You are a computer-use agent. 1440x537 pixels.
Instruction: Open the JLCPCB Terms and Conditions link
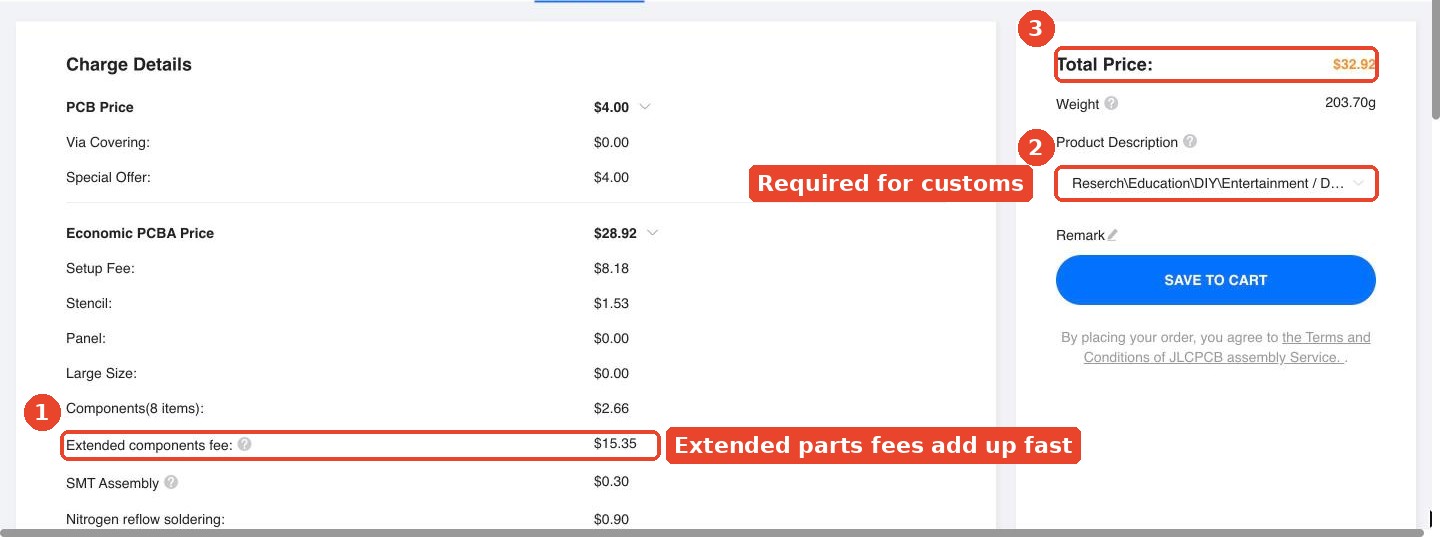(1227, 347)
